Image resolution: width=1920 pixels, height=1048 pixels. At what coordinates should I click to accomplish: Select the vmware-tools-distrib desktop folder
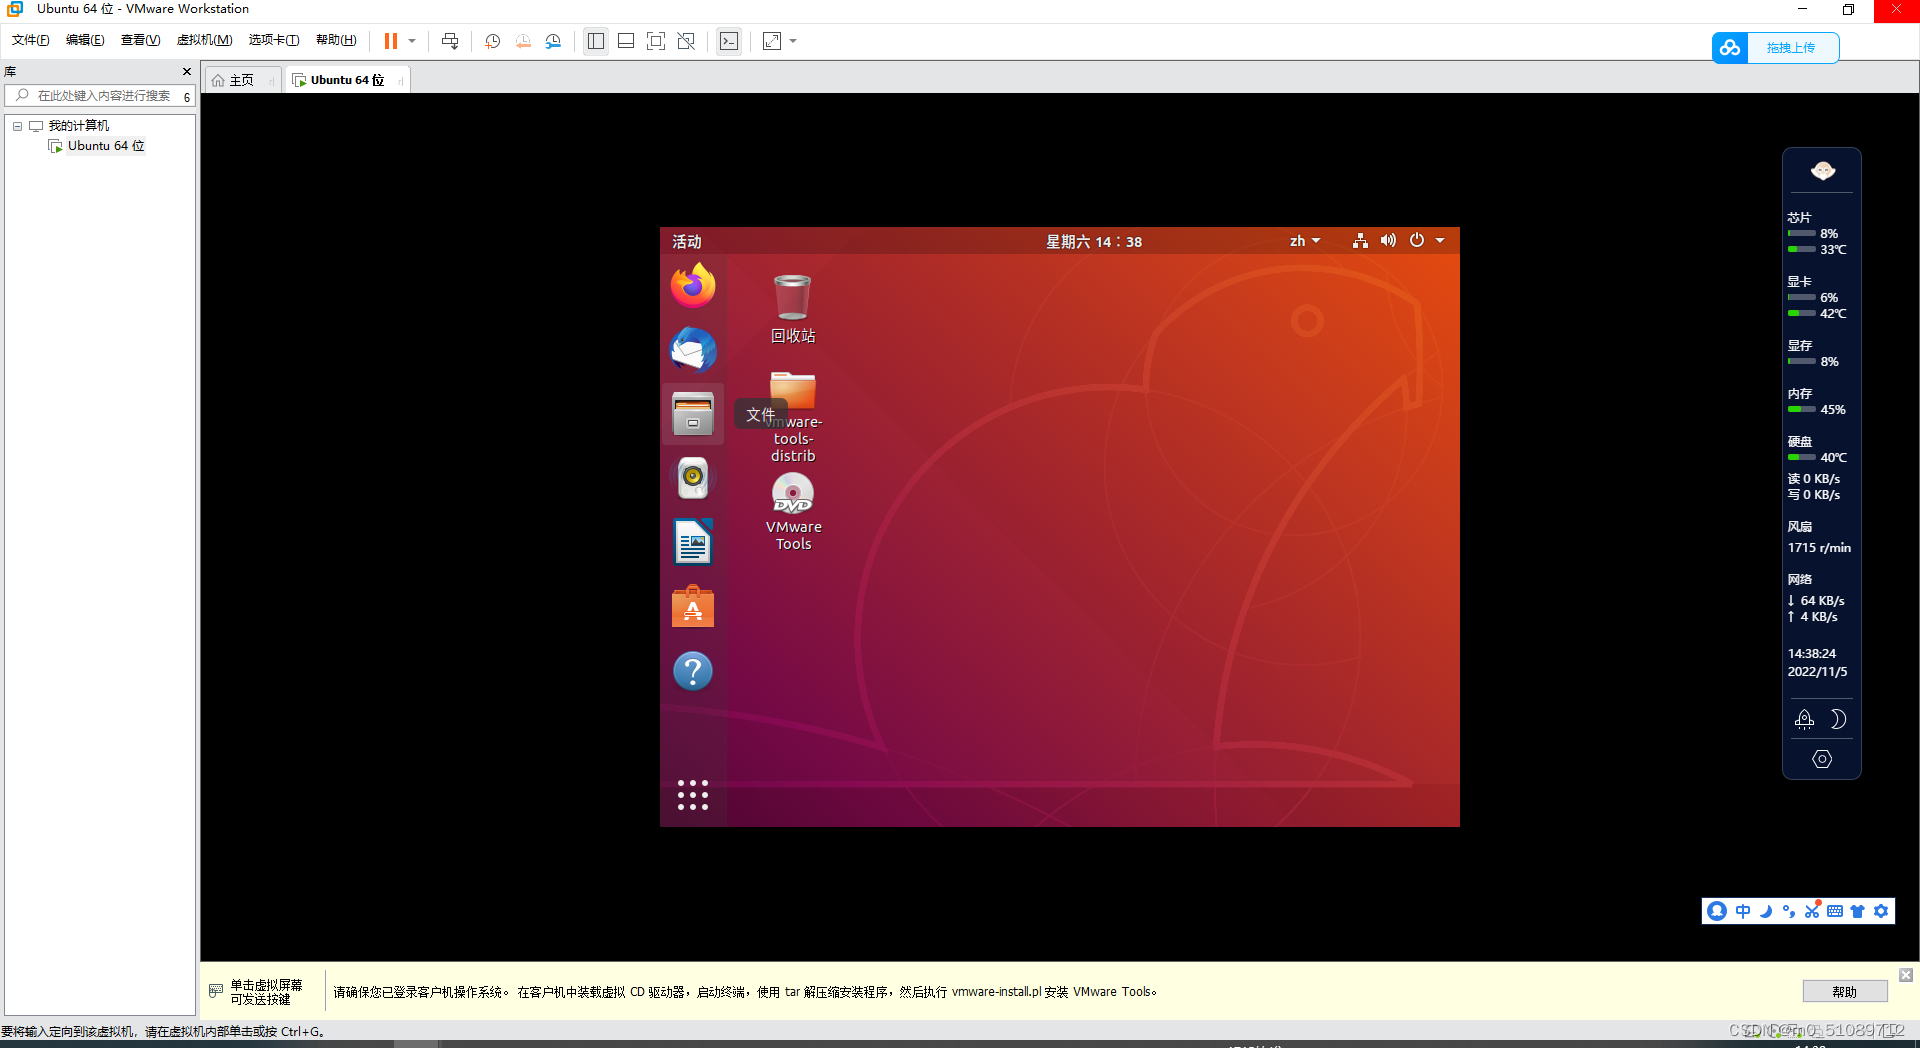pos(793,417)
